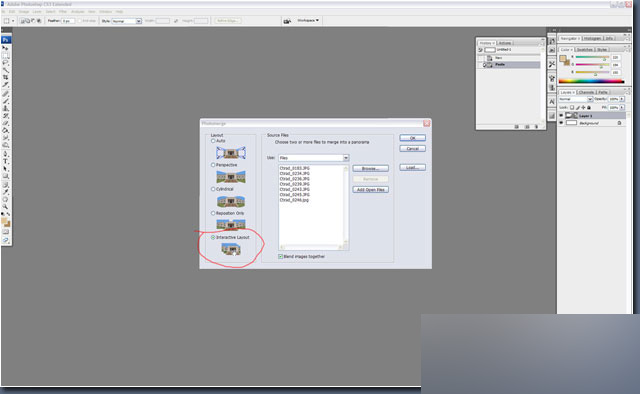Open the Fill slider arrow in Layers

pos(622,107)
